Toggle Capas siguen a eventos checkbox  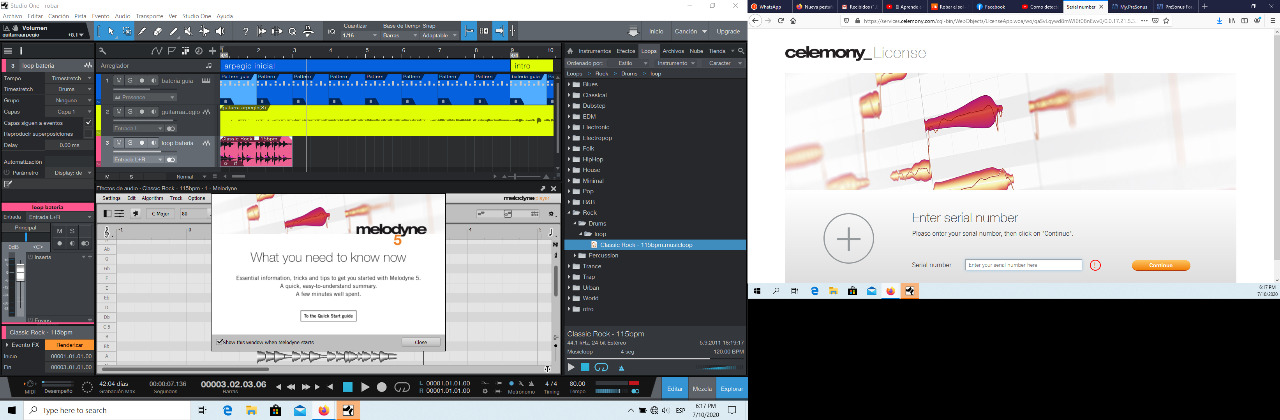(x=88, y=122)
